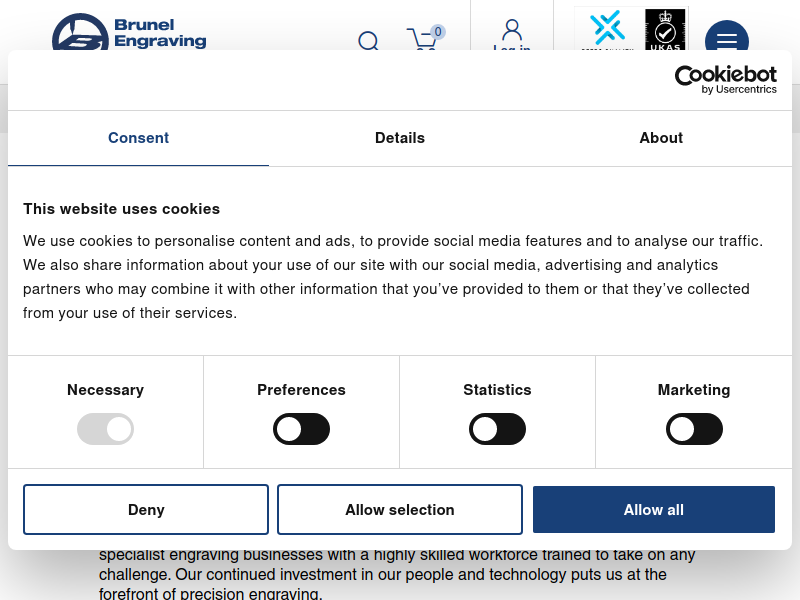Click the Brunel Engraving brand name text
This screenshot has height=600, width=800.
160,33
